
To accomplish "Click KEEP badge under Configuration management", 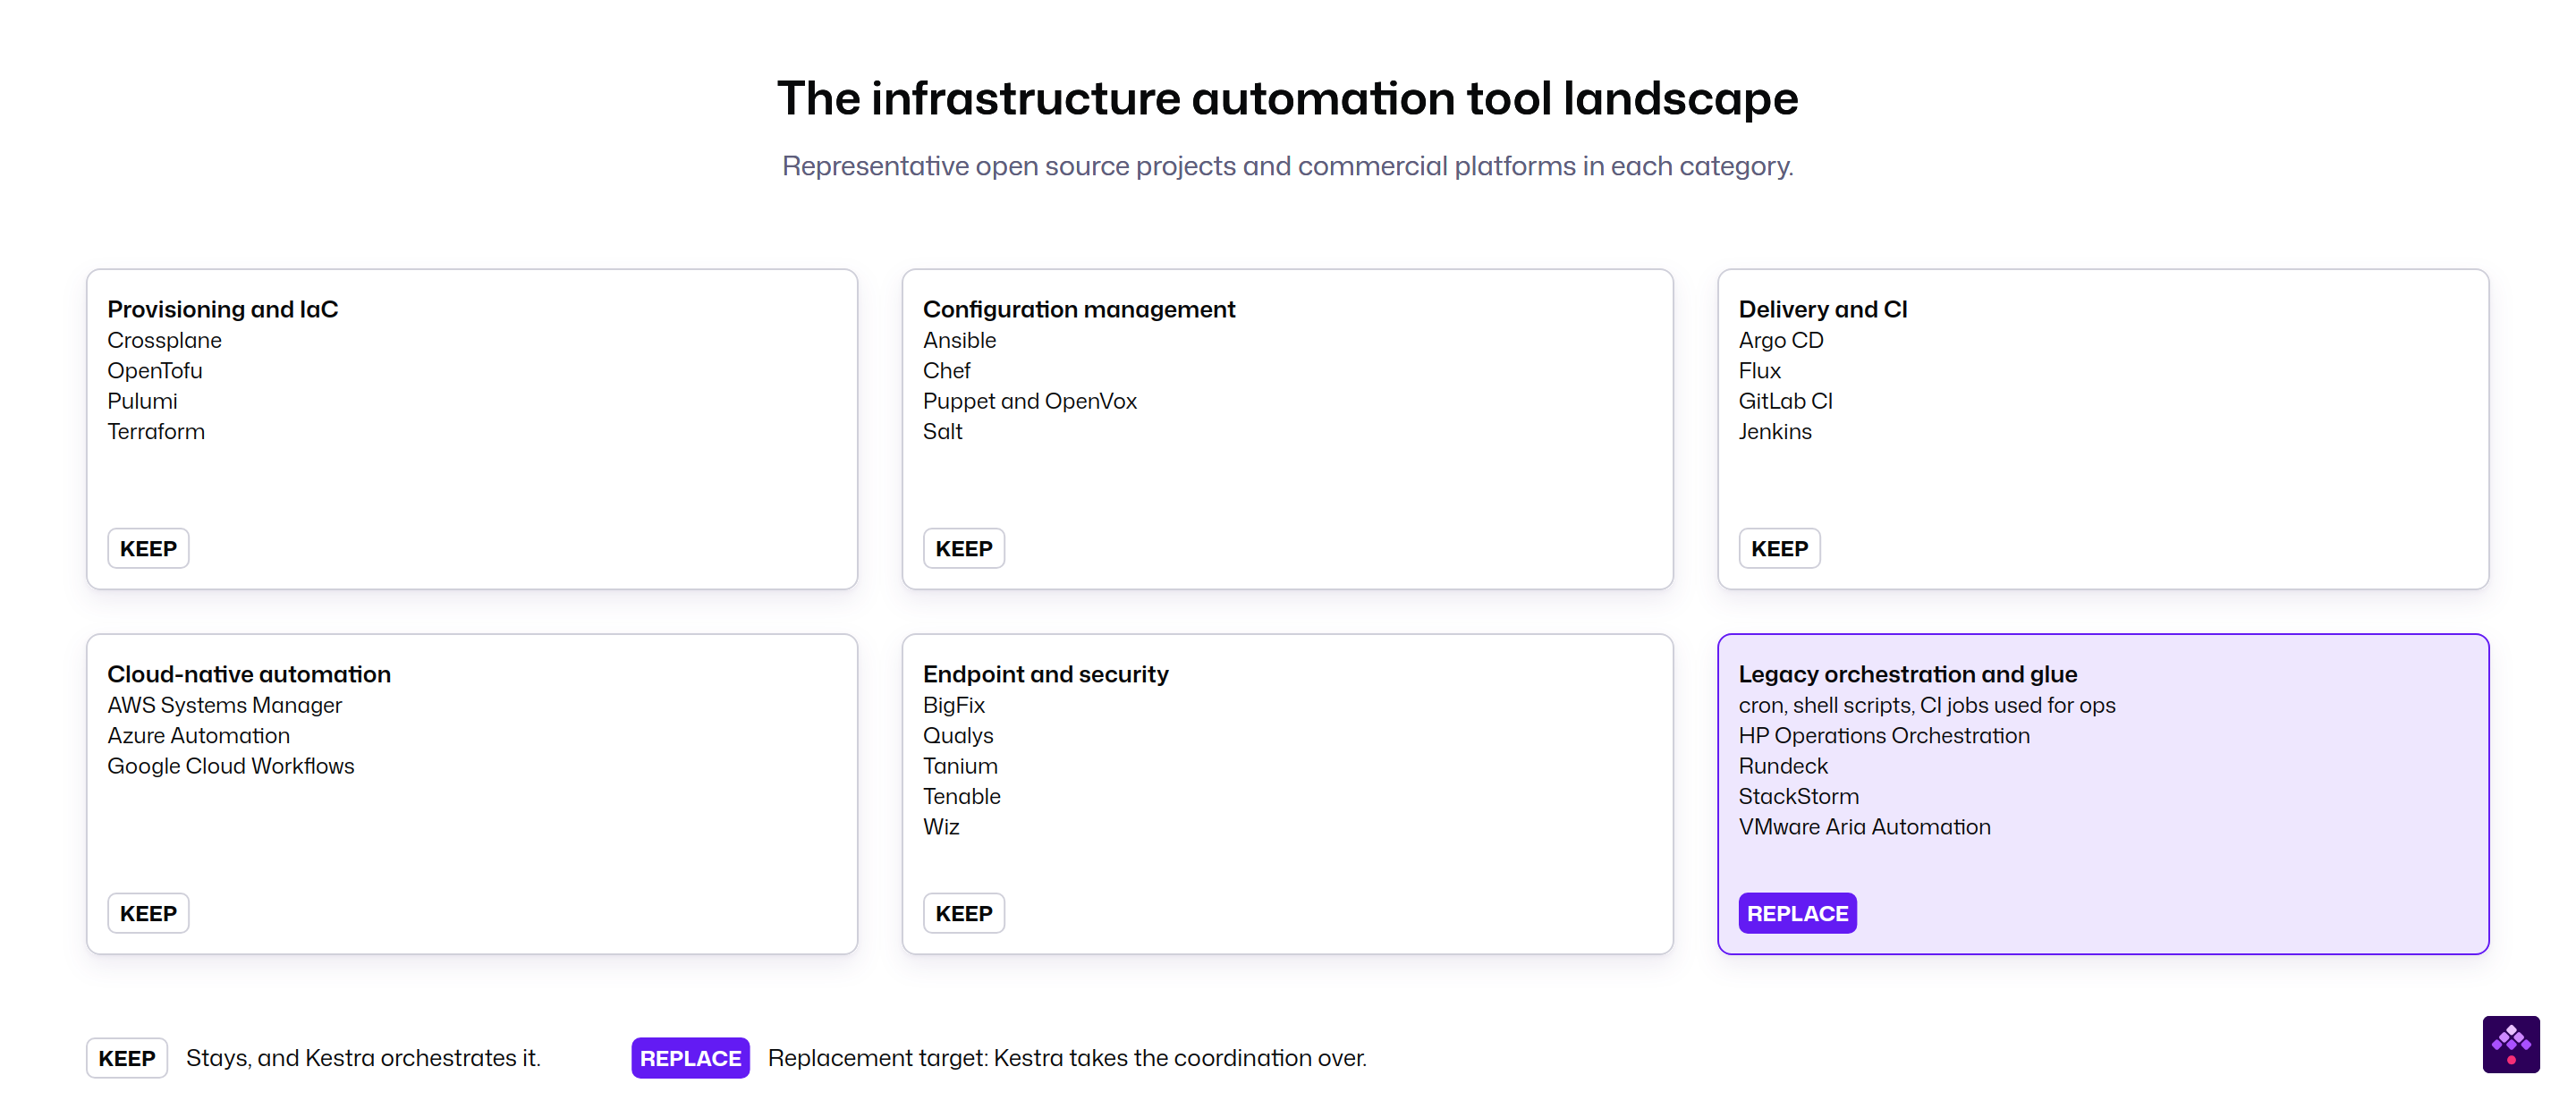I will coord(964,549).
